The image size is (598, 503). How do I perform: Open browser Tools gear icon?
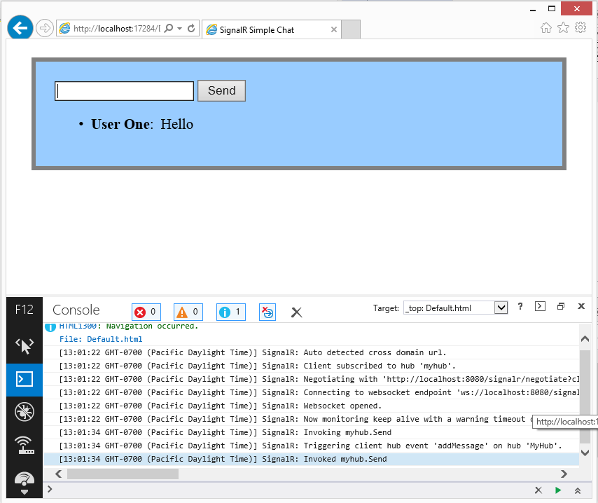click(x=580, y=27)
